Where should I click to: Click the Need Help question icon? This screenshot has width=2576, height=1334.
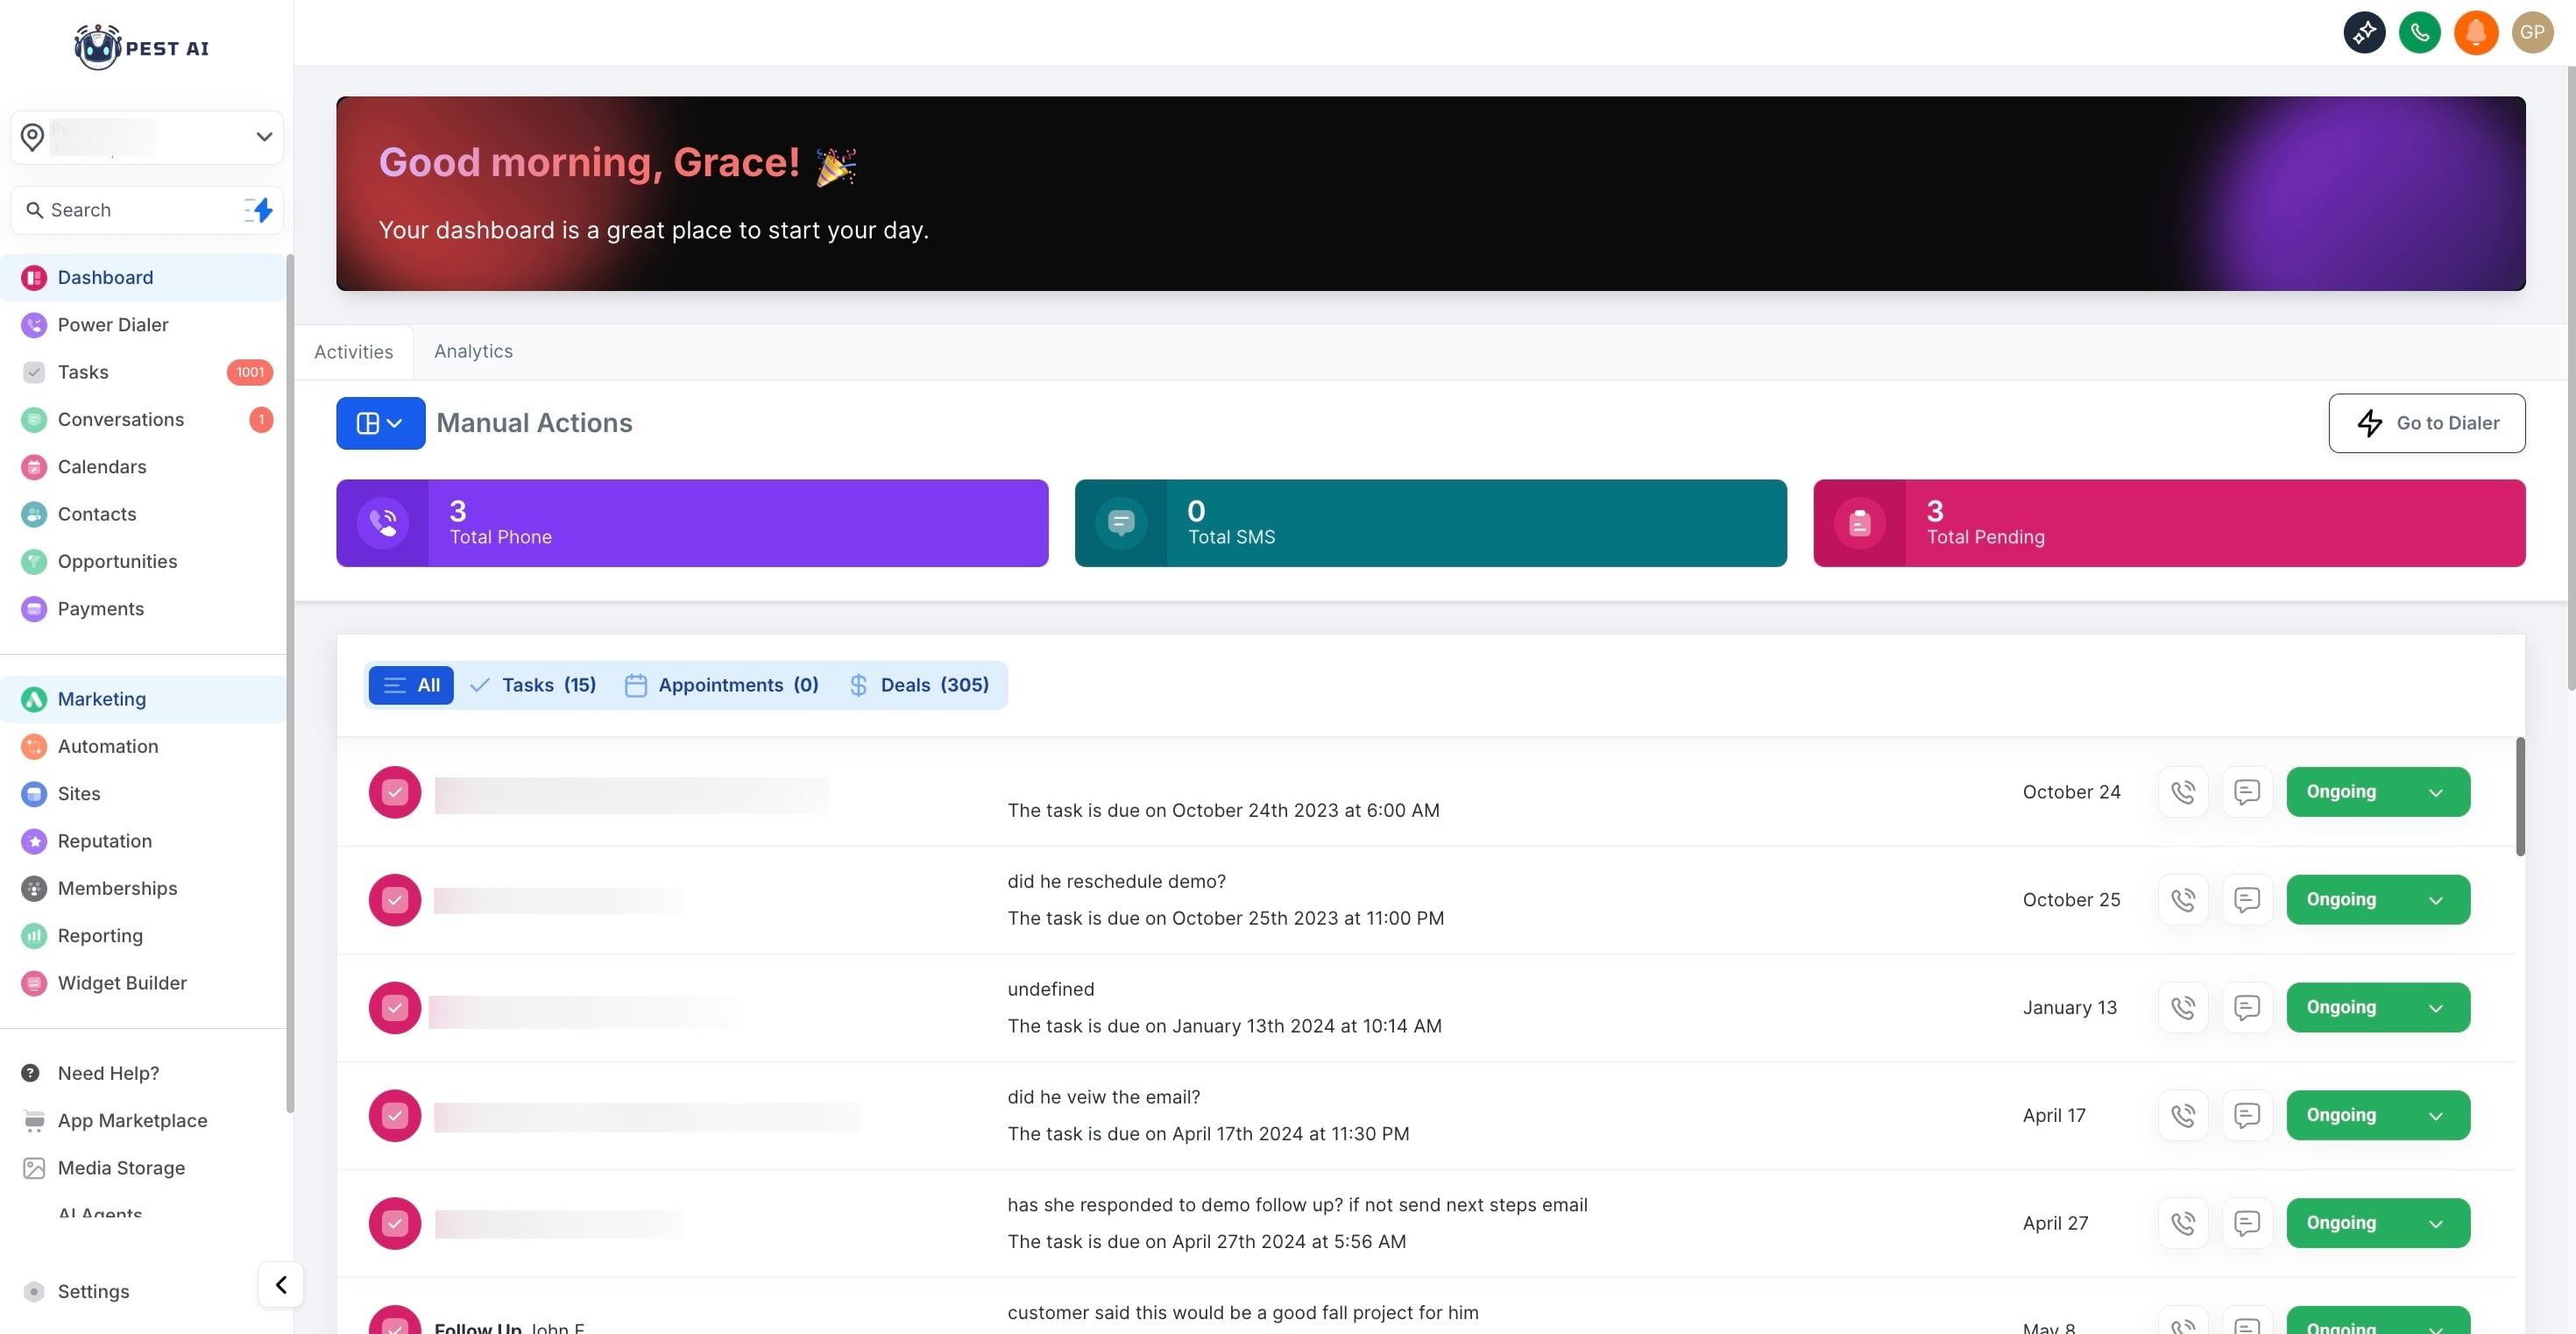(x=31, y=1073)
